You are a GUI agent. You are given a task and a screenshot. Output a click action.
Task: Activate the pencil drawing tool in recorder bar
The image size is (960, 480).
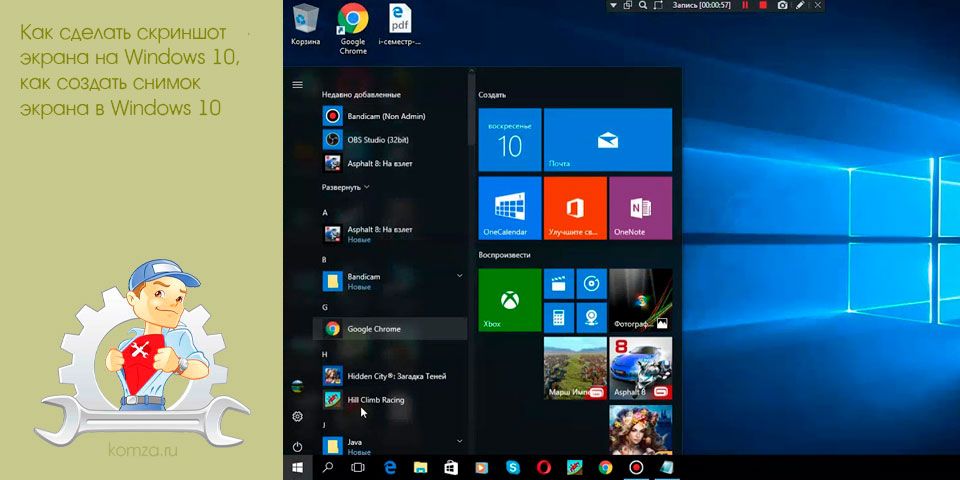pyautogui.click(x=800, y=5)
